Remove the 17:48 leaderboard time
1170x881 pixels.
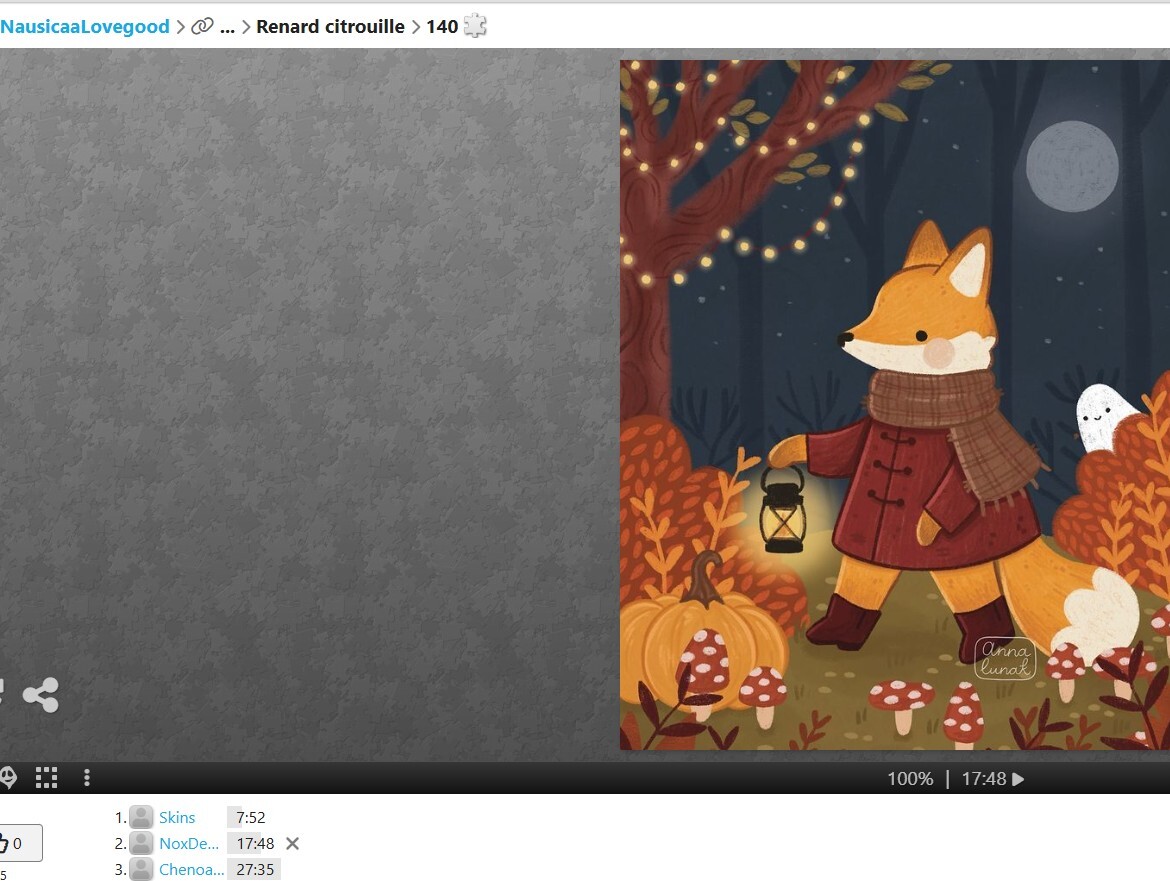pyautogui.click(x=292, y=843)
